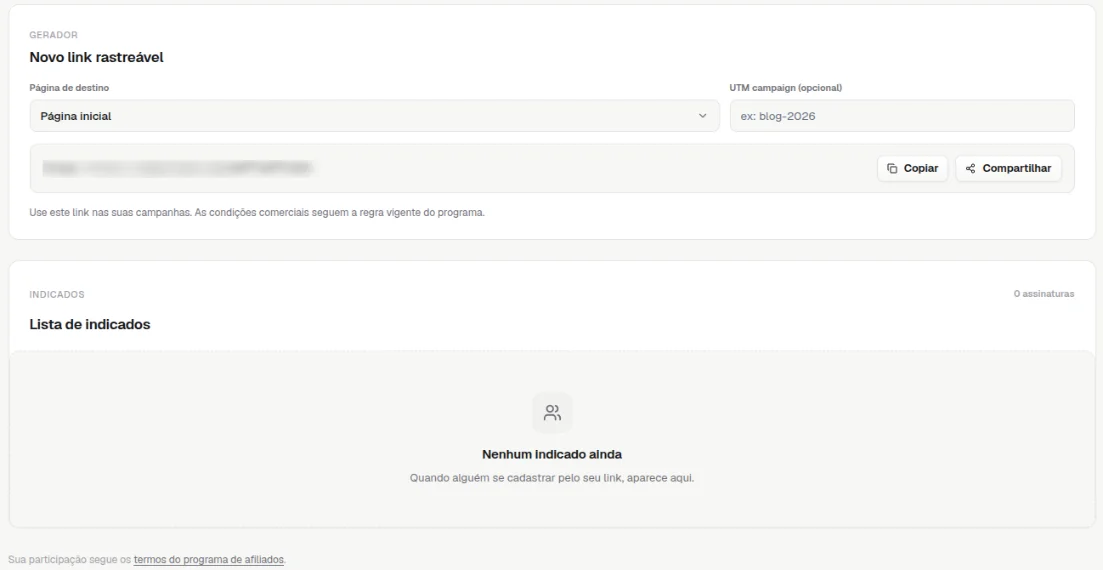The image size is (1103, 570).
Task: Click the GERADOR section label
Action: (x=53, y=34)
